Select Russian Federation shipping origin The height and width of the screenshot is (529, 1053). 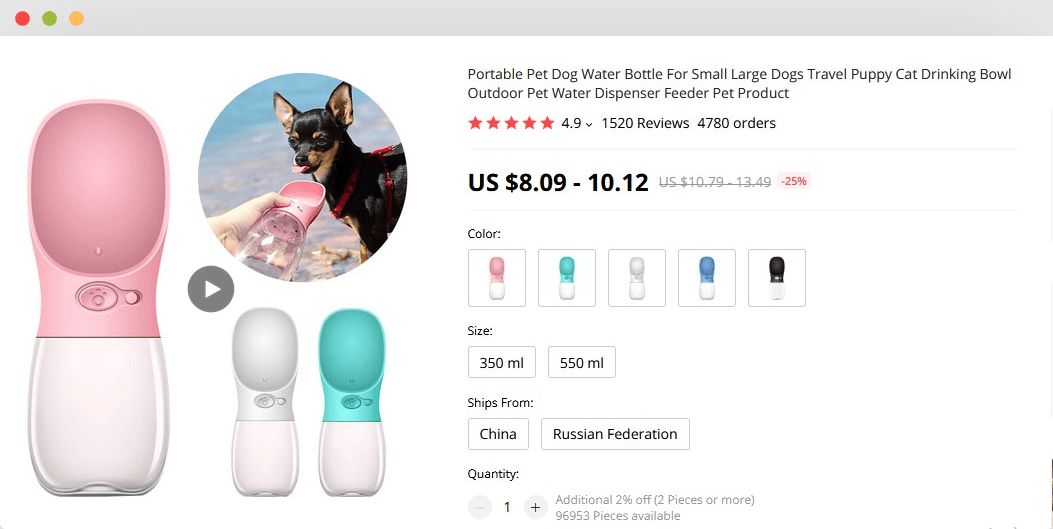tap(615, 434)
